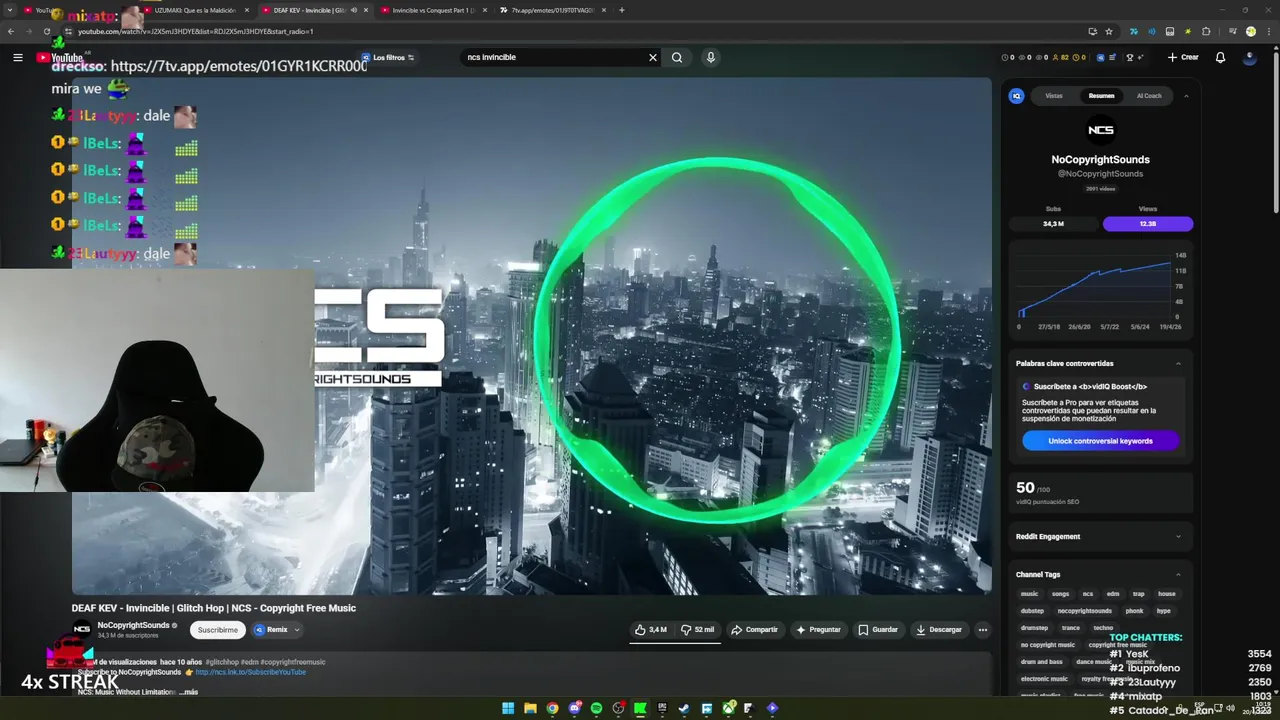
Task: Open the more actions three-dot menu
Action: (983, 630)
